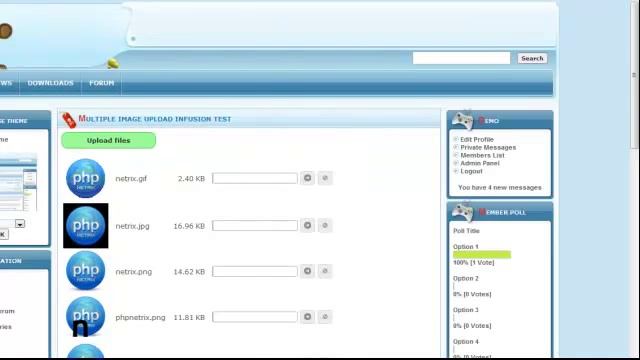Click the gamepad icon on the Demo panel header
This screenshot has height=360, width=640.
click(x=462, y=120)
